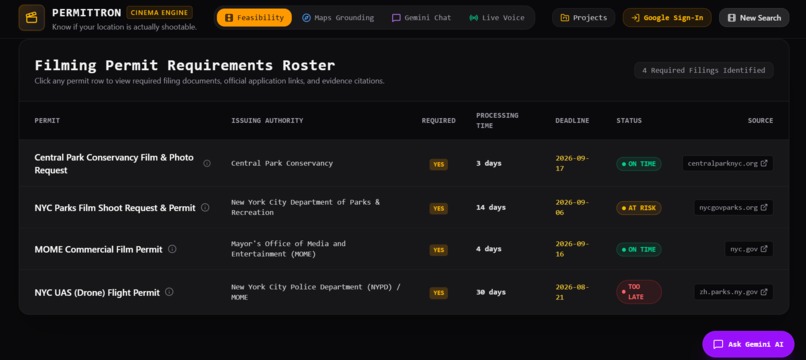Switch to Maps Grounding tab

pos(338,17)
